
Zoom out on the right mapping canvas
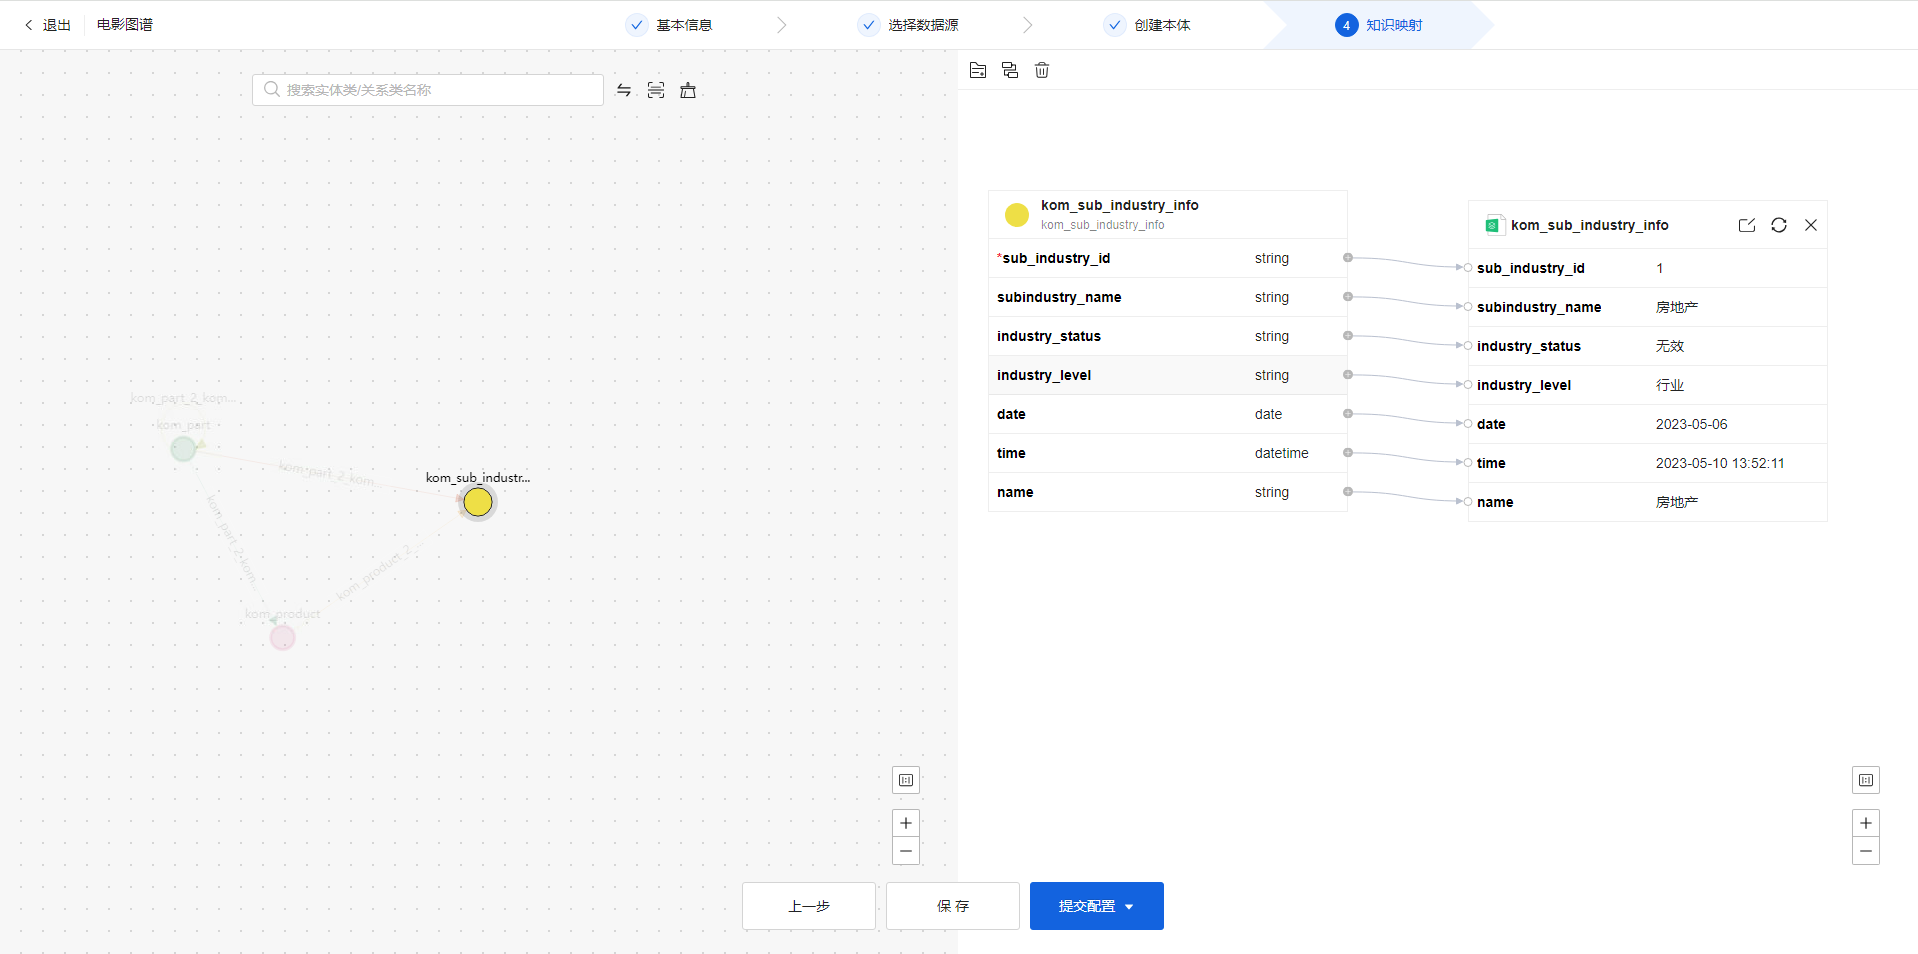pos(1866,851)
